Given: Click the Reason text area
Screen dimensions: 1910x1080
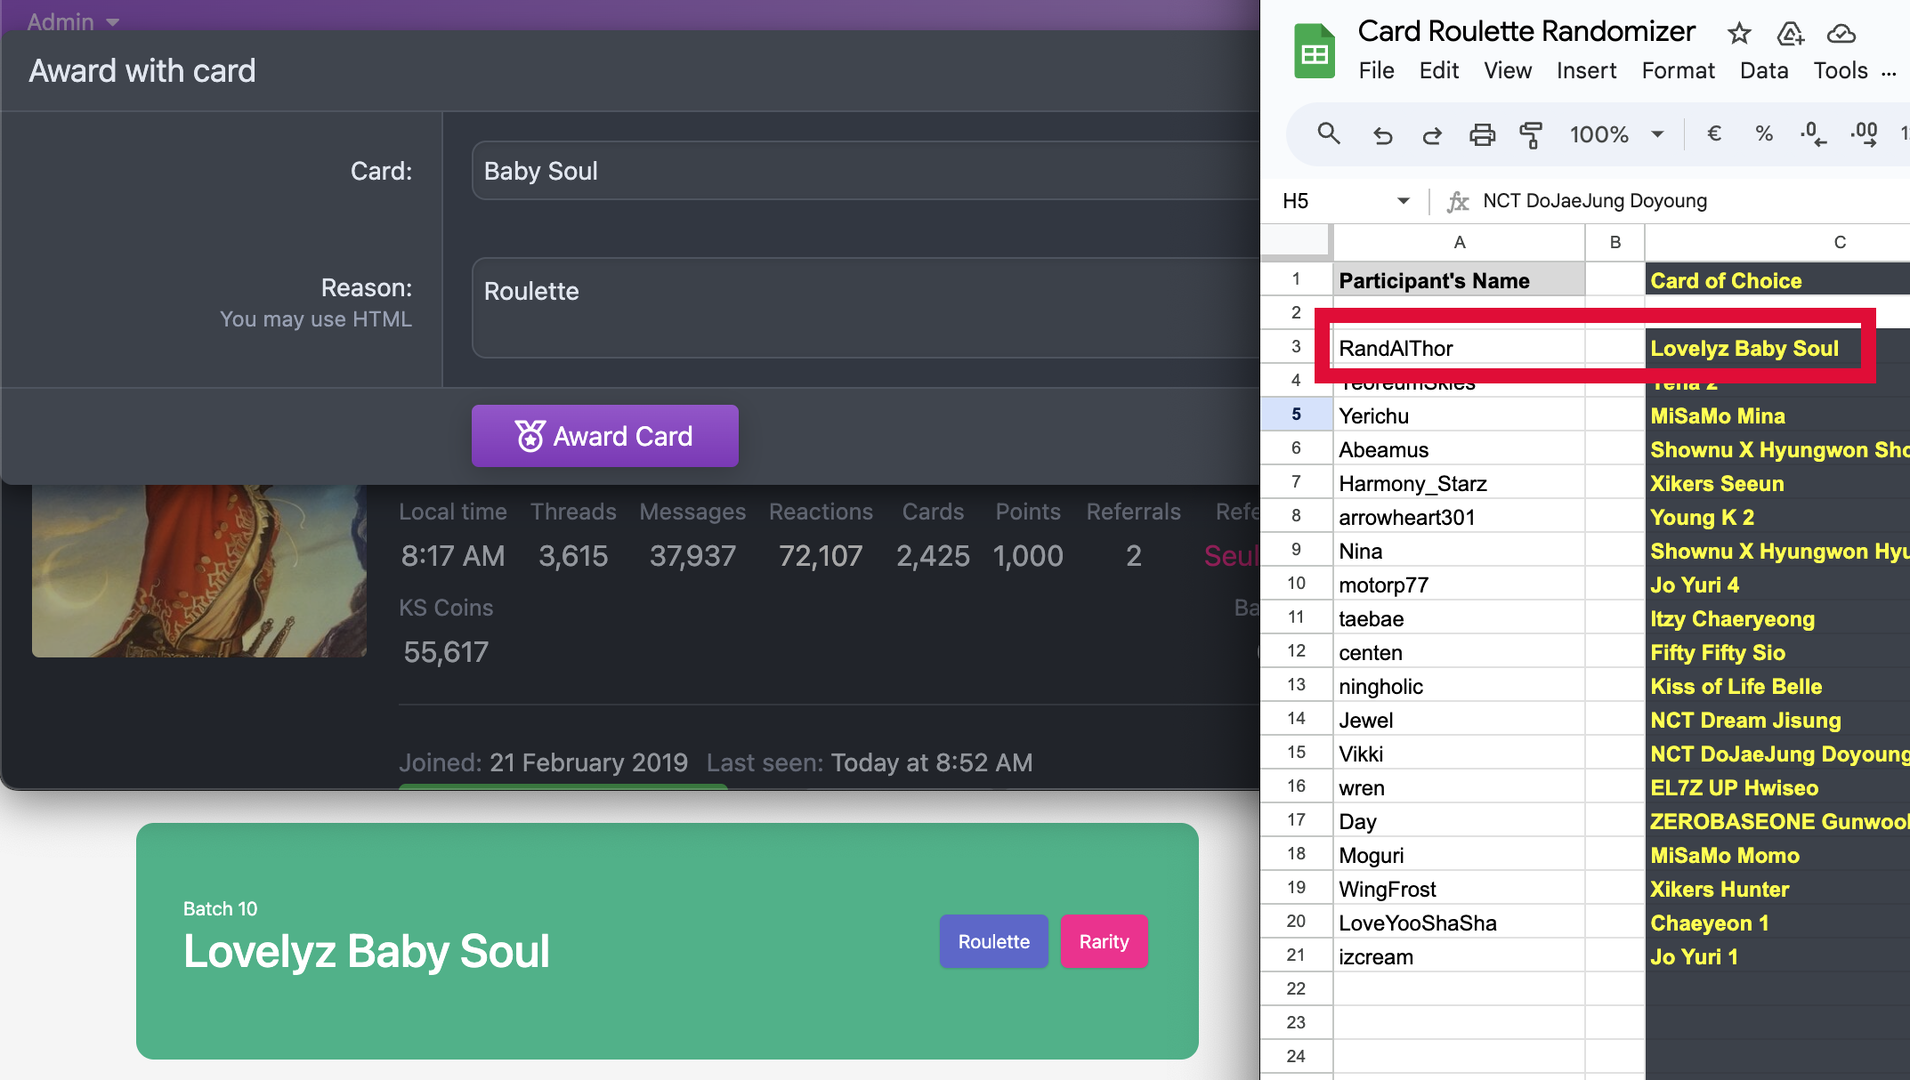Looking at the screenshot, I should tap(865, 308).
